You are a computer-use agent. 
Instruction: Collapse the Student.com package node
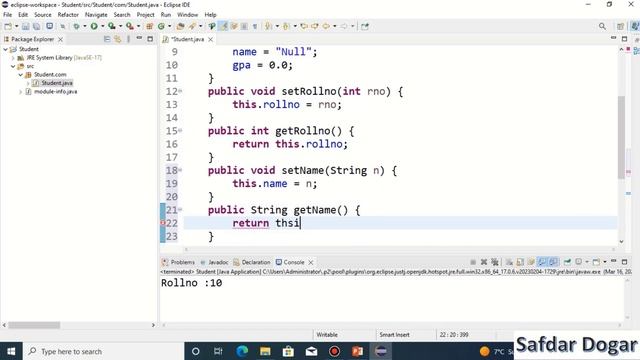coord(20,75)
